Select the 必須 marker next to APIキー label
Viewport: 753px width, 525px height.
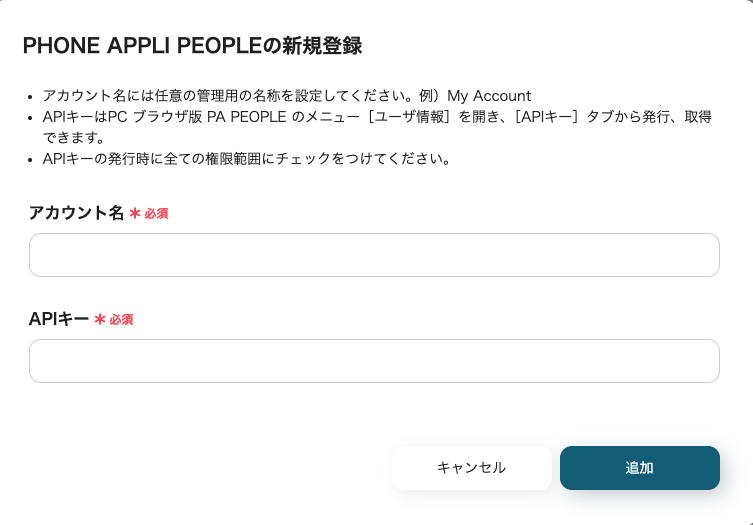[121, 320]
